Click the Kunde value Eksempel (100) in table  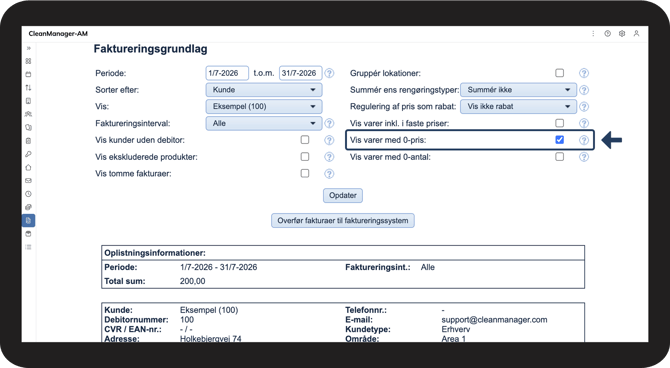209,310
